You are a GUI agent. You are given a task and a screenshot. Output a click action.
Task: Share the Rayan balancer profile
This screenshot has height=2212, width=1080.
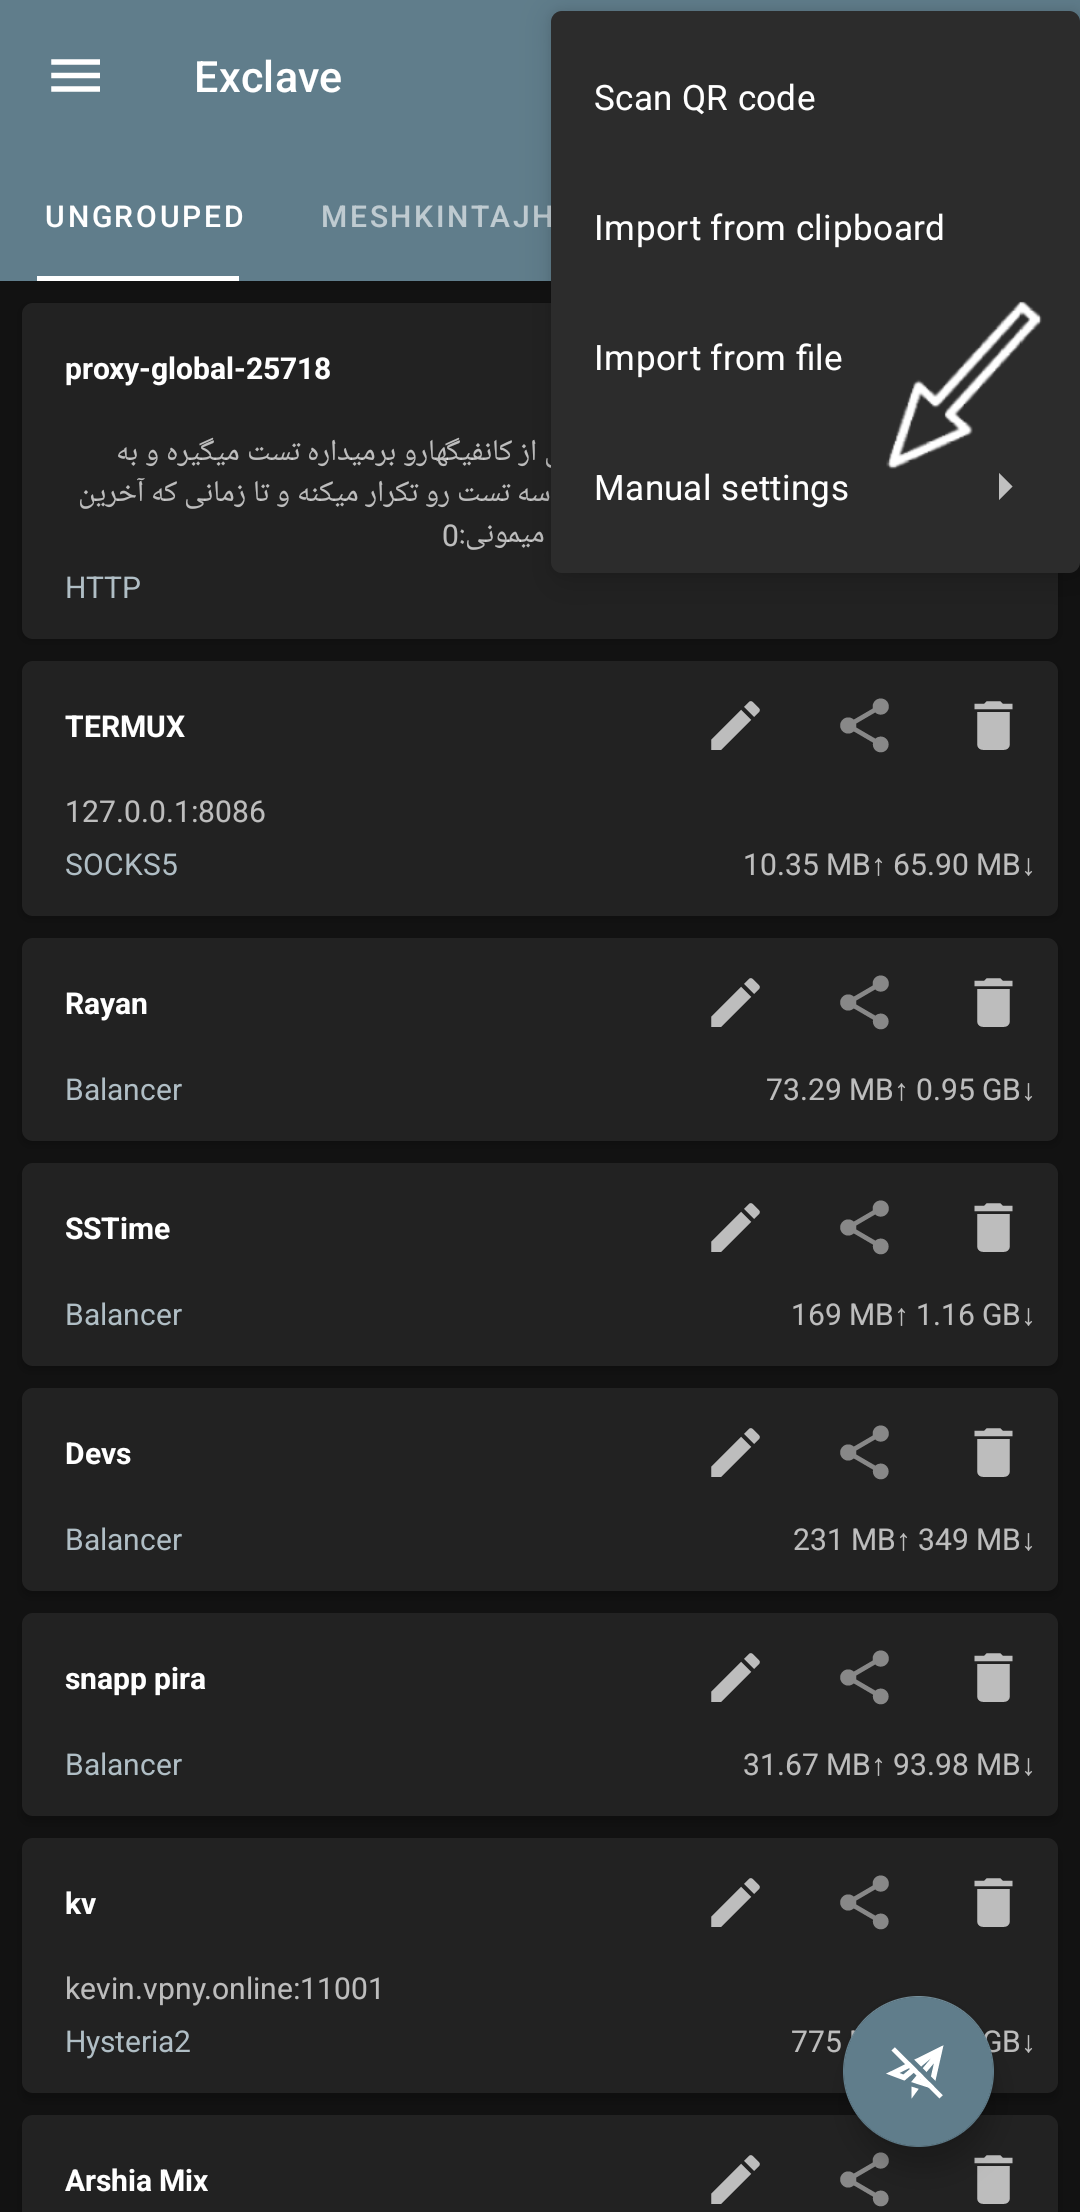pos(864,1002)
